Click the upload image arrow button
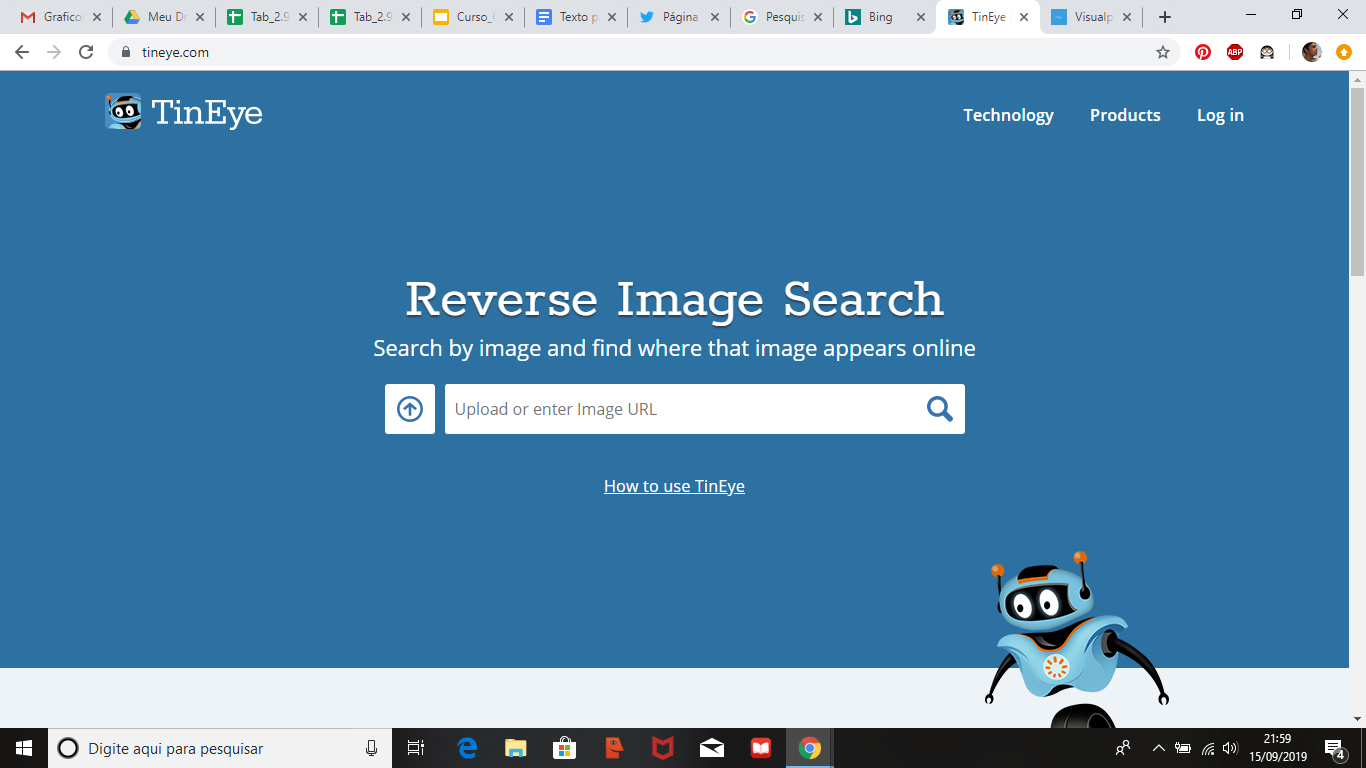Viewport: 1366px width, 768px height. (x=410, y=409)
